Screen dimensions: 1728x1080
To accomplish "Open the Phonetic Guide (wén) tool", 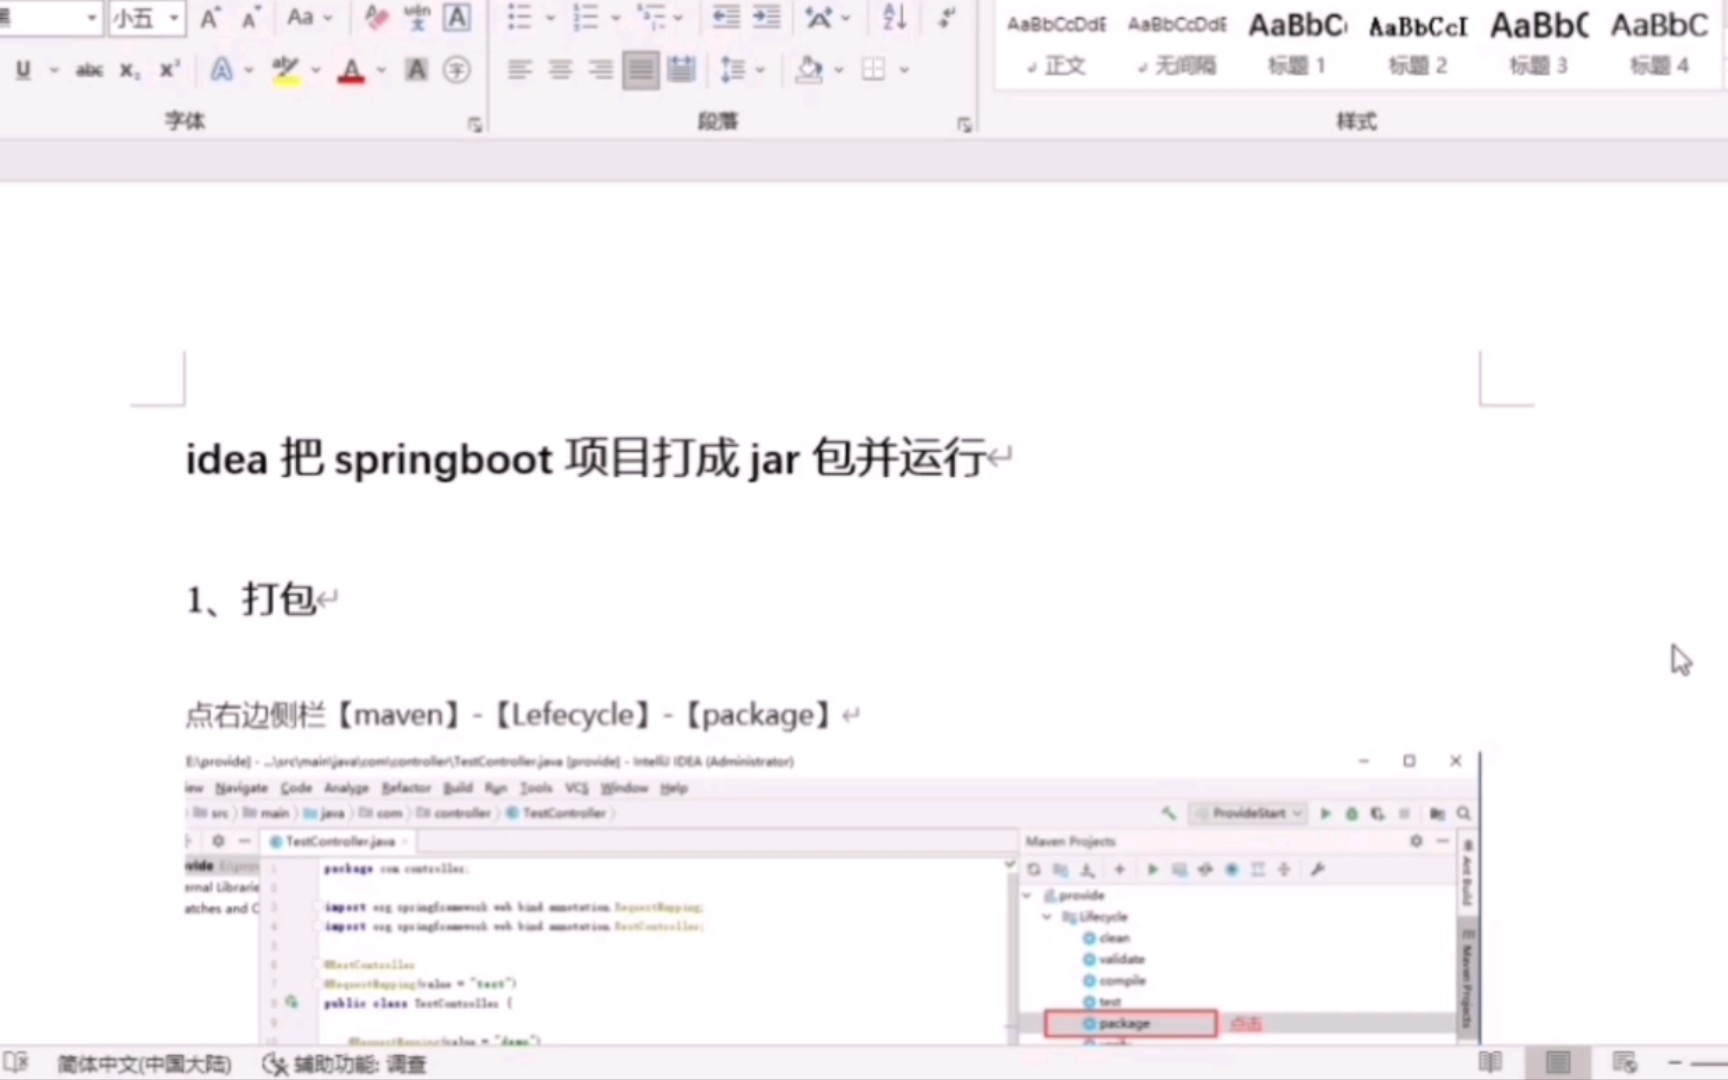I will pos(416,17).
